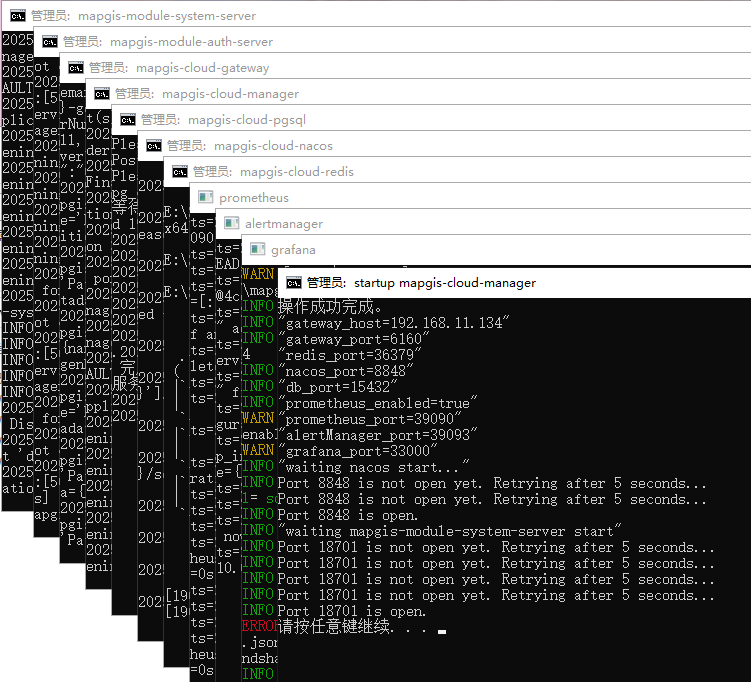Click the alertmanager window app icon

point(232,223)
